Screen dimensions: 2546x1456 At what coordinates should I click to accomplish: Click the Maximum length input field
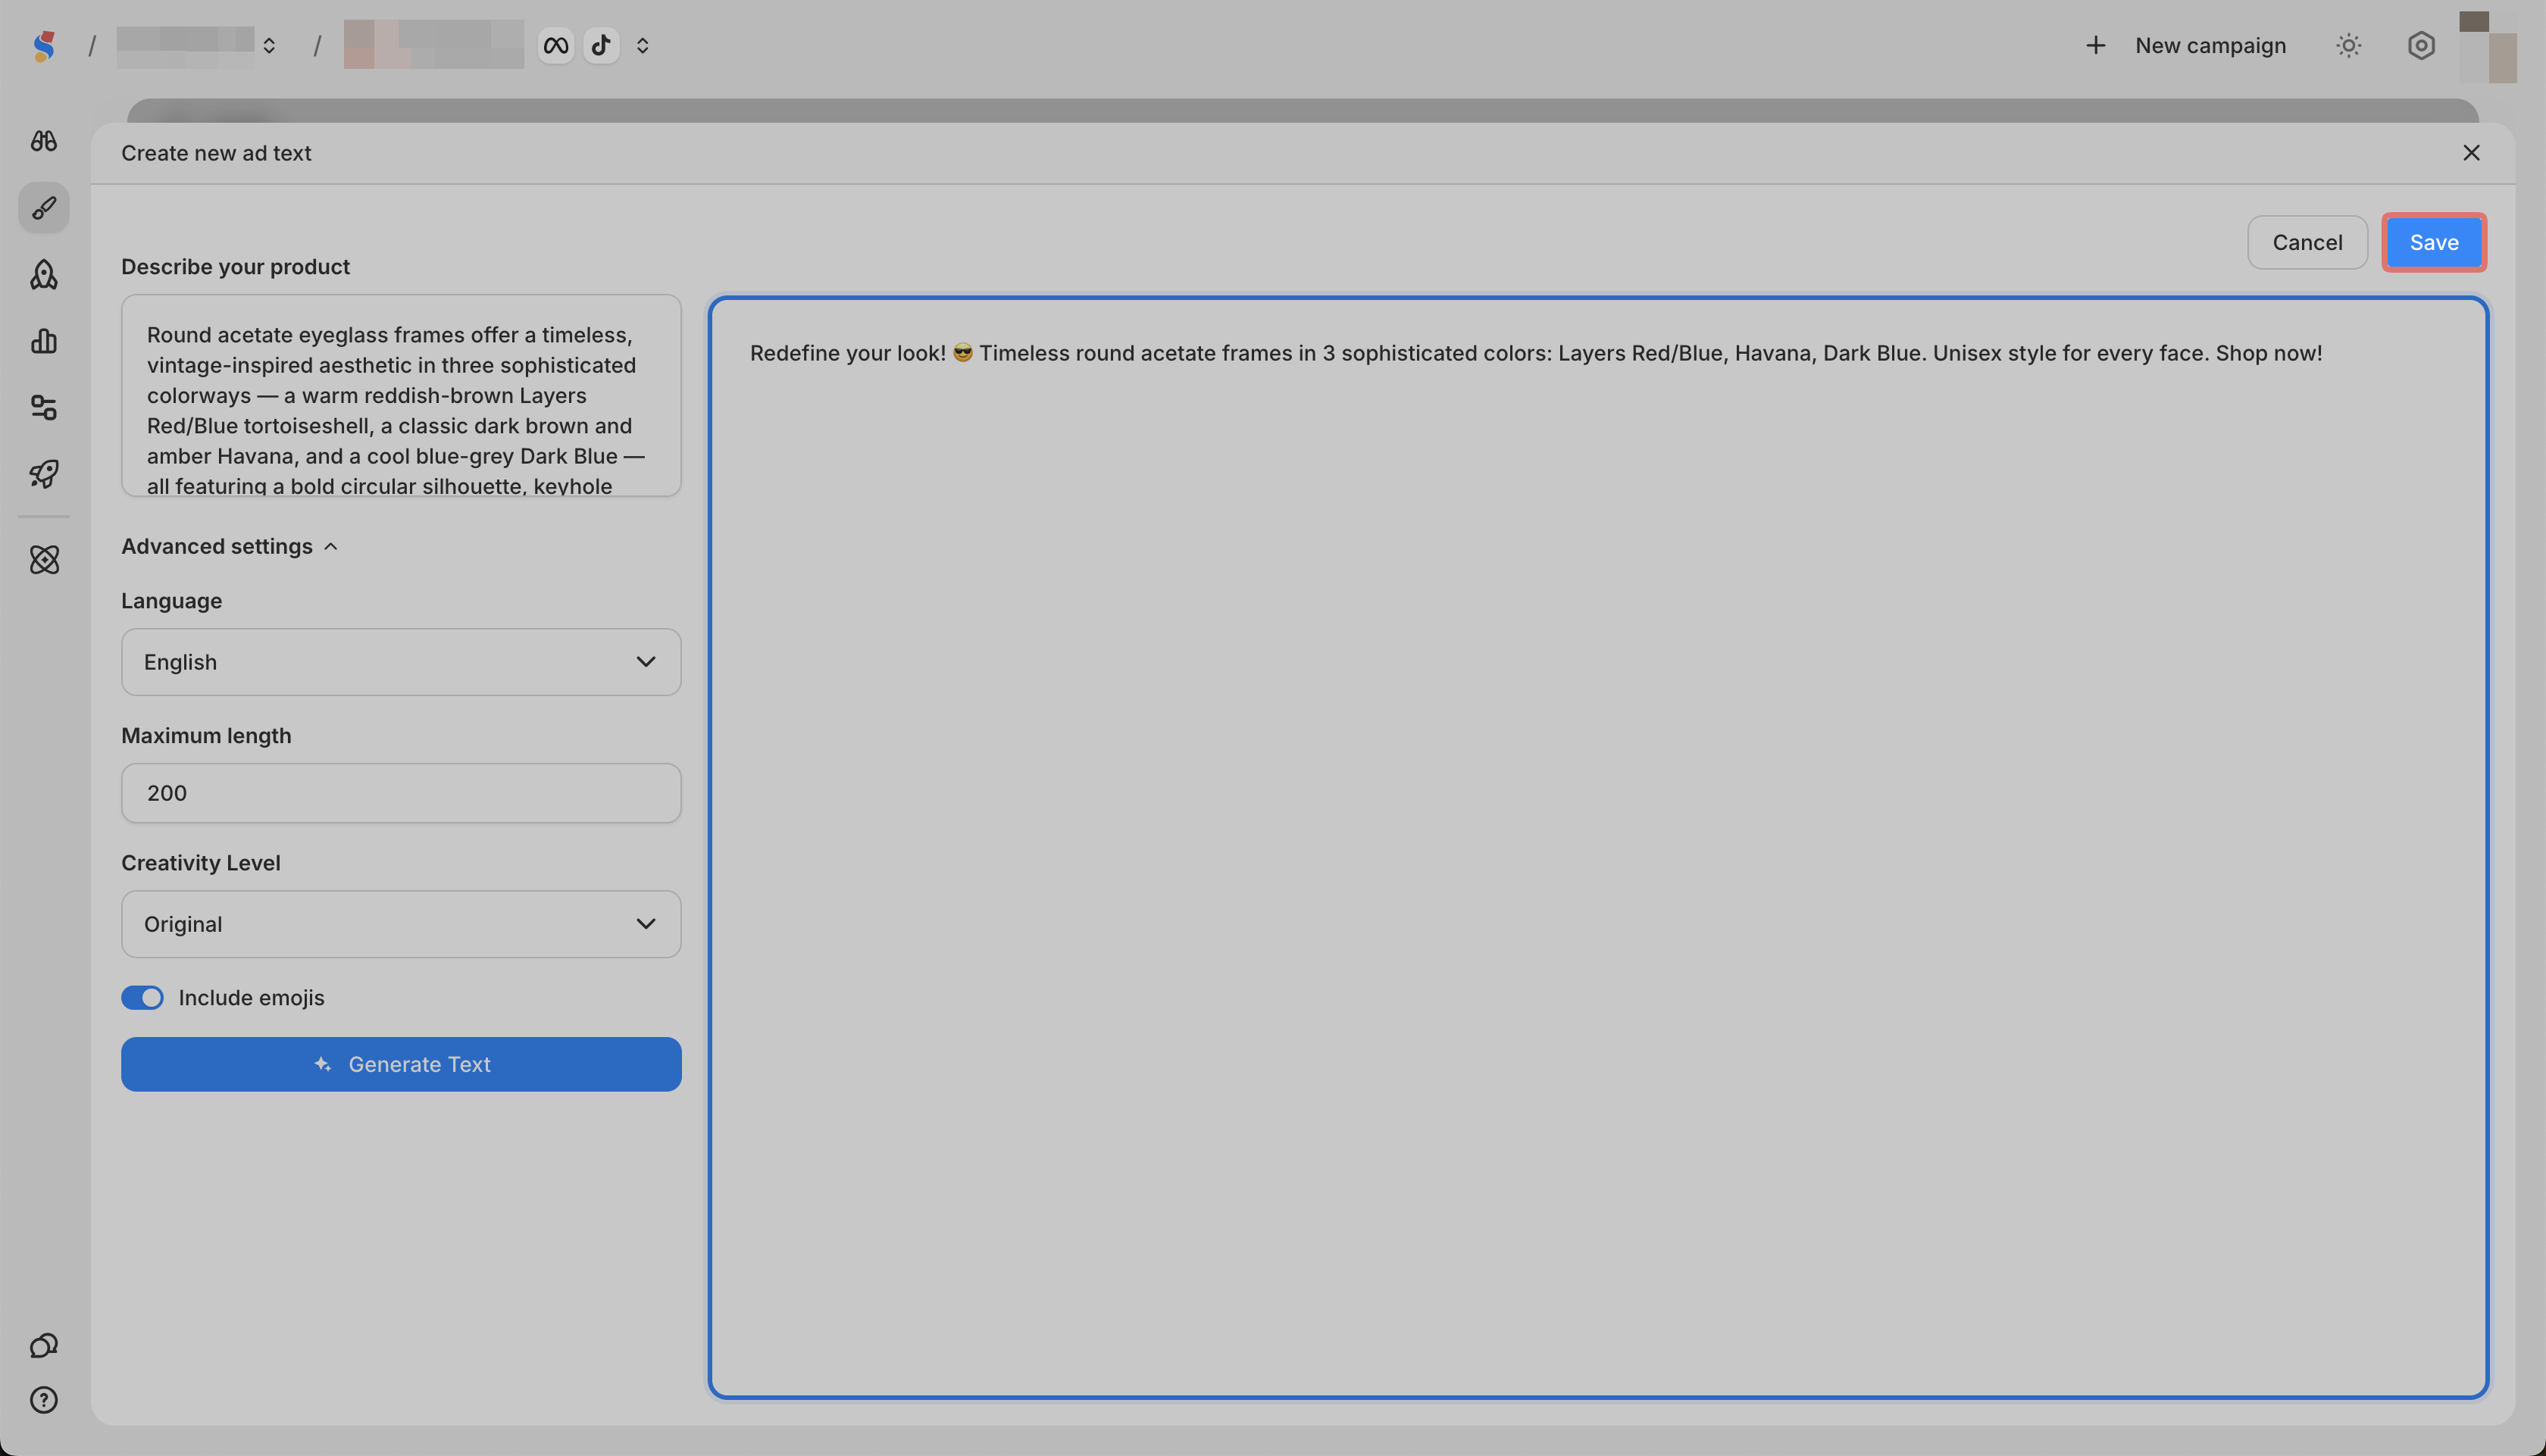click(x=401, y=793)
